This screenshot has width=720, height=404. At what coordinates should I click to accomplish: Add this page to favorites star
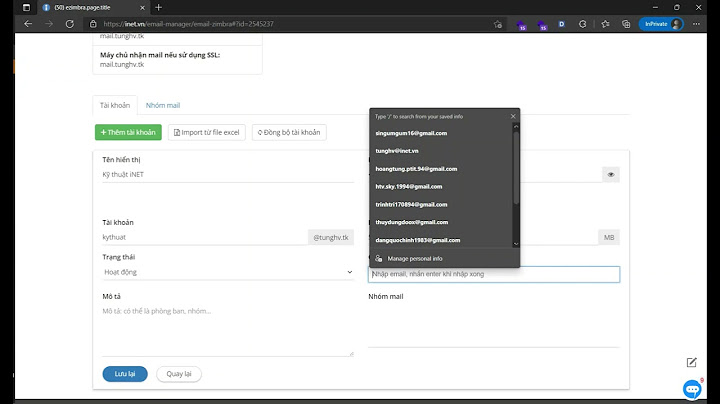point(498,24)
